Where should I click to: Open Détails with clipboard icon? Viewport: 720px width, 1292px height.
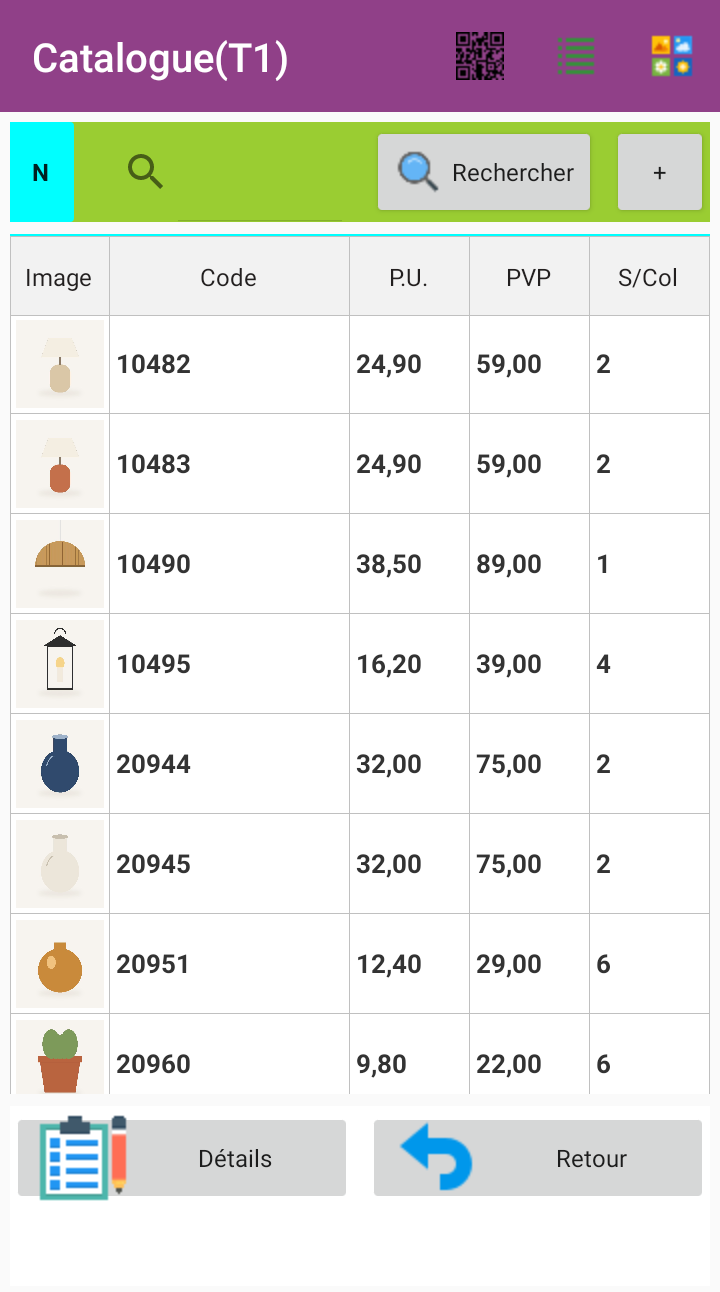[182, 1158]
